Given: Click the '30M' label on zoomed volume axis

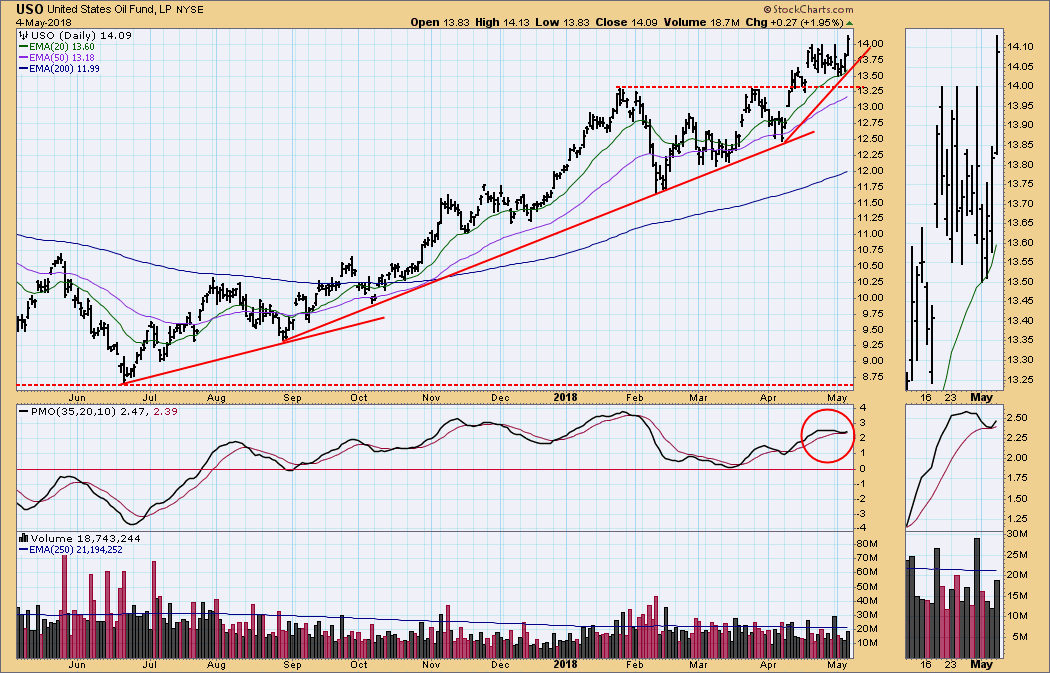Looking at the screenshot, I should coord(1018,534).
